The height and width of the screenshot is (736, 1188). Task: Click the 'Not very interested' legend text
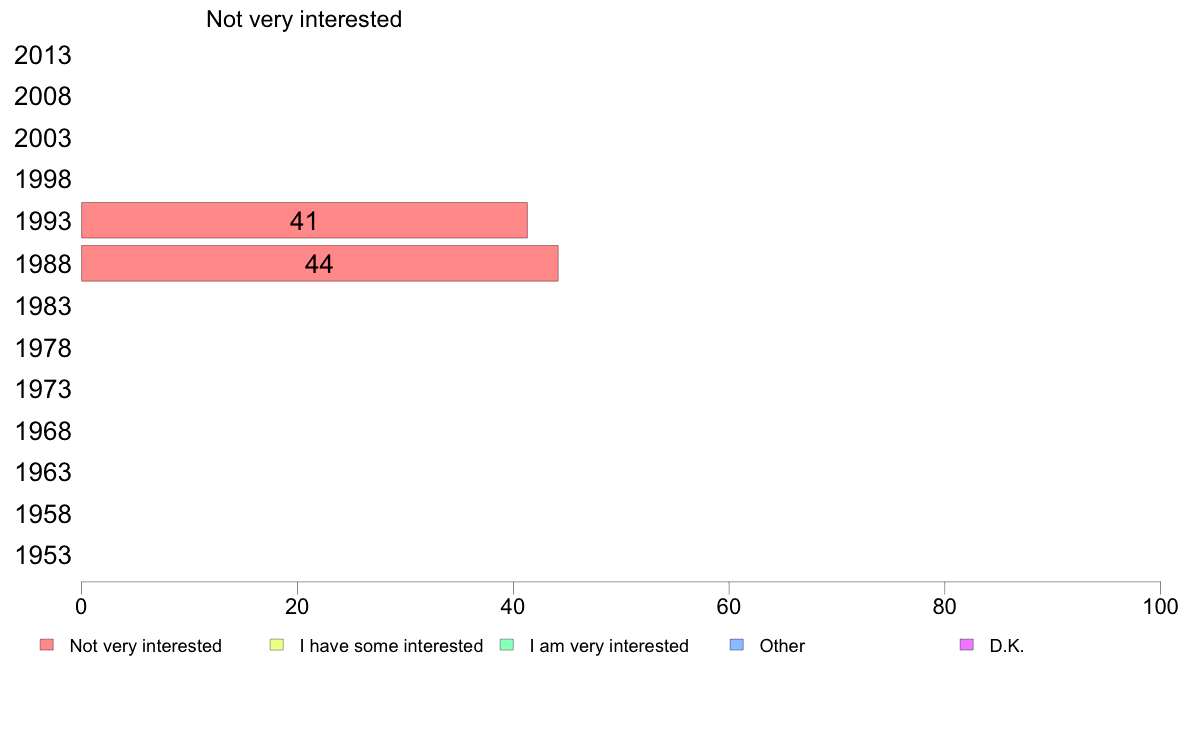[x=145, y=646]
